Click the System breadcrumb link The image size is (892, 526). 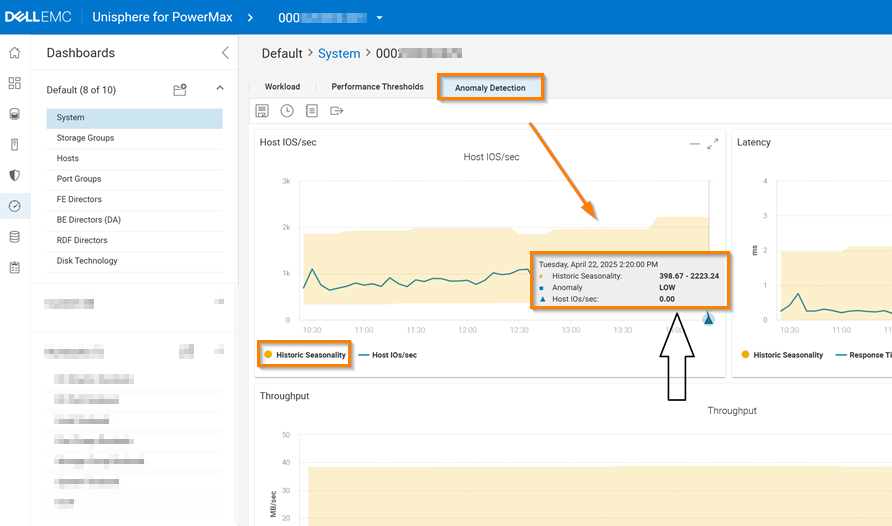(x=339, y=53)
